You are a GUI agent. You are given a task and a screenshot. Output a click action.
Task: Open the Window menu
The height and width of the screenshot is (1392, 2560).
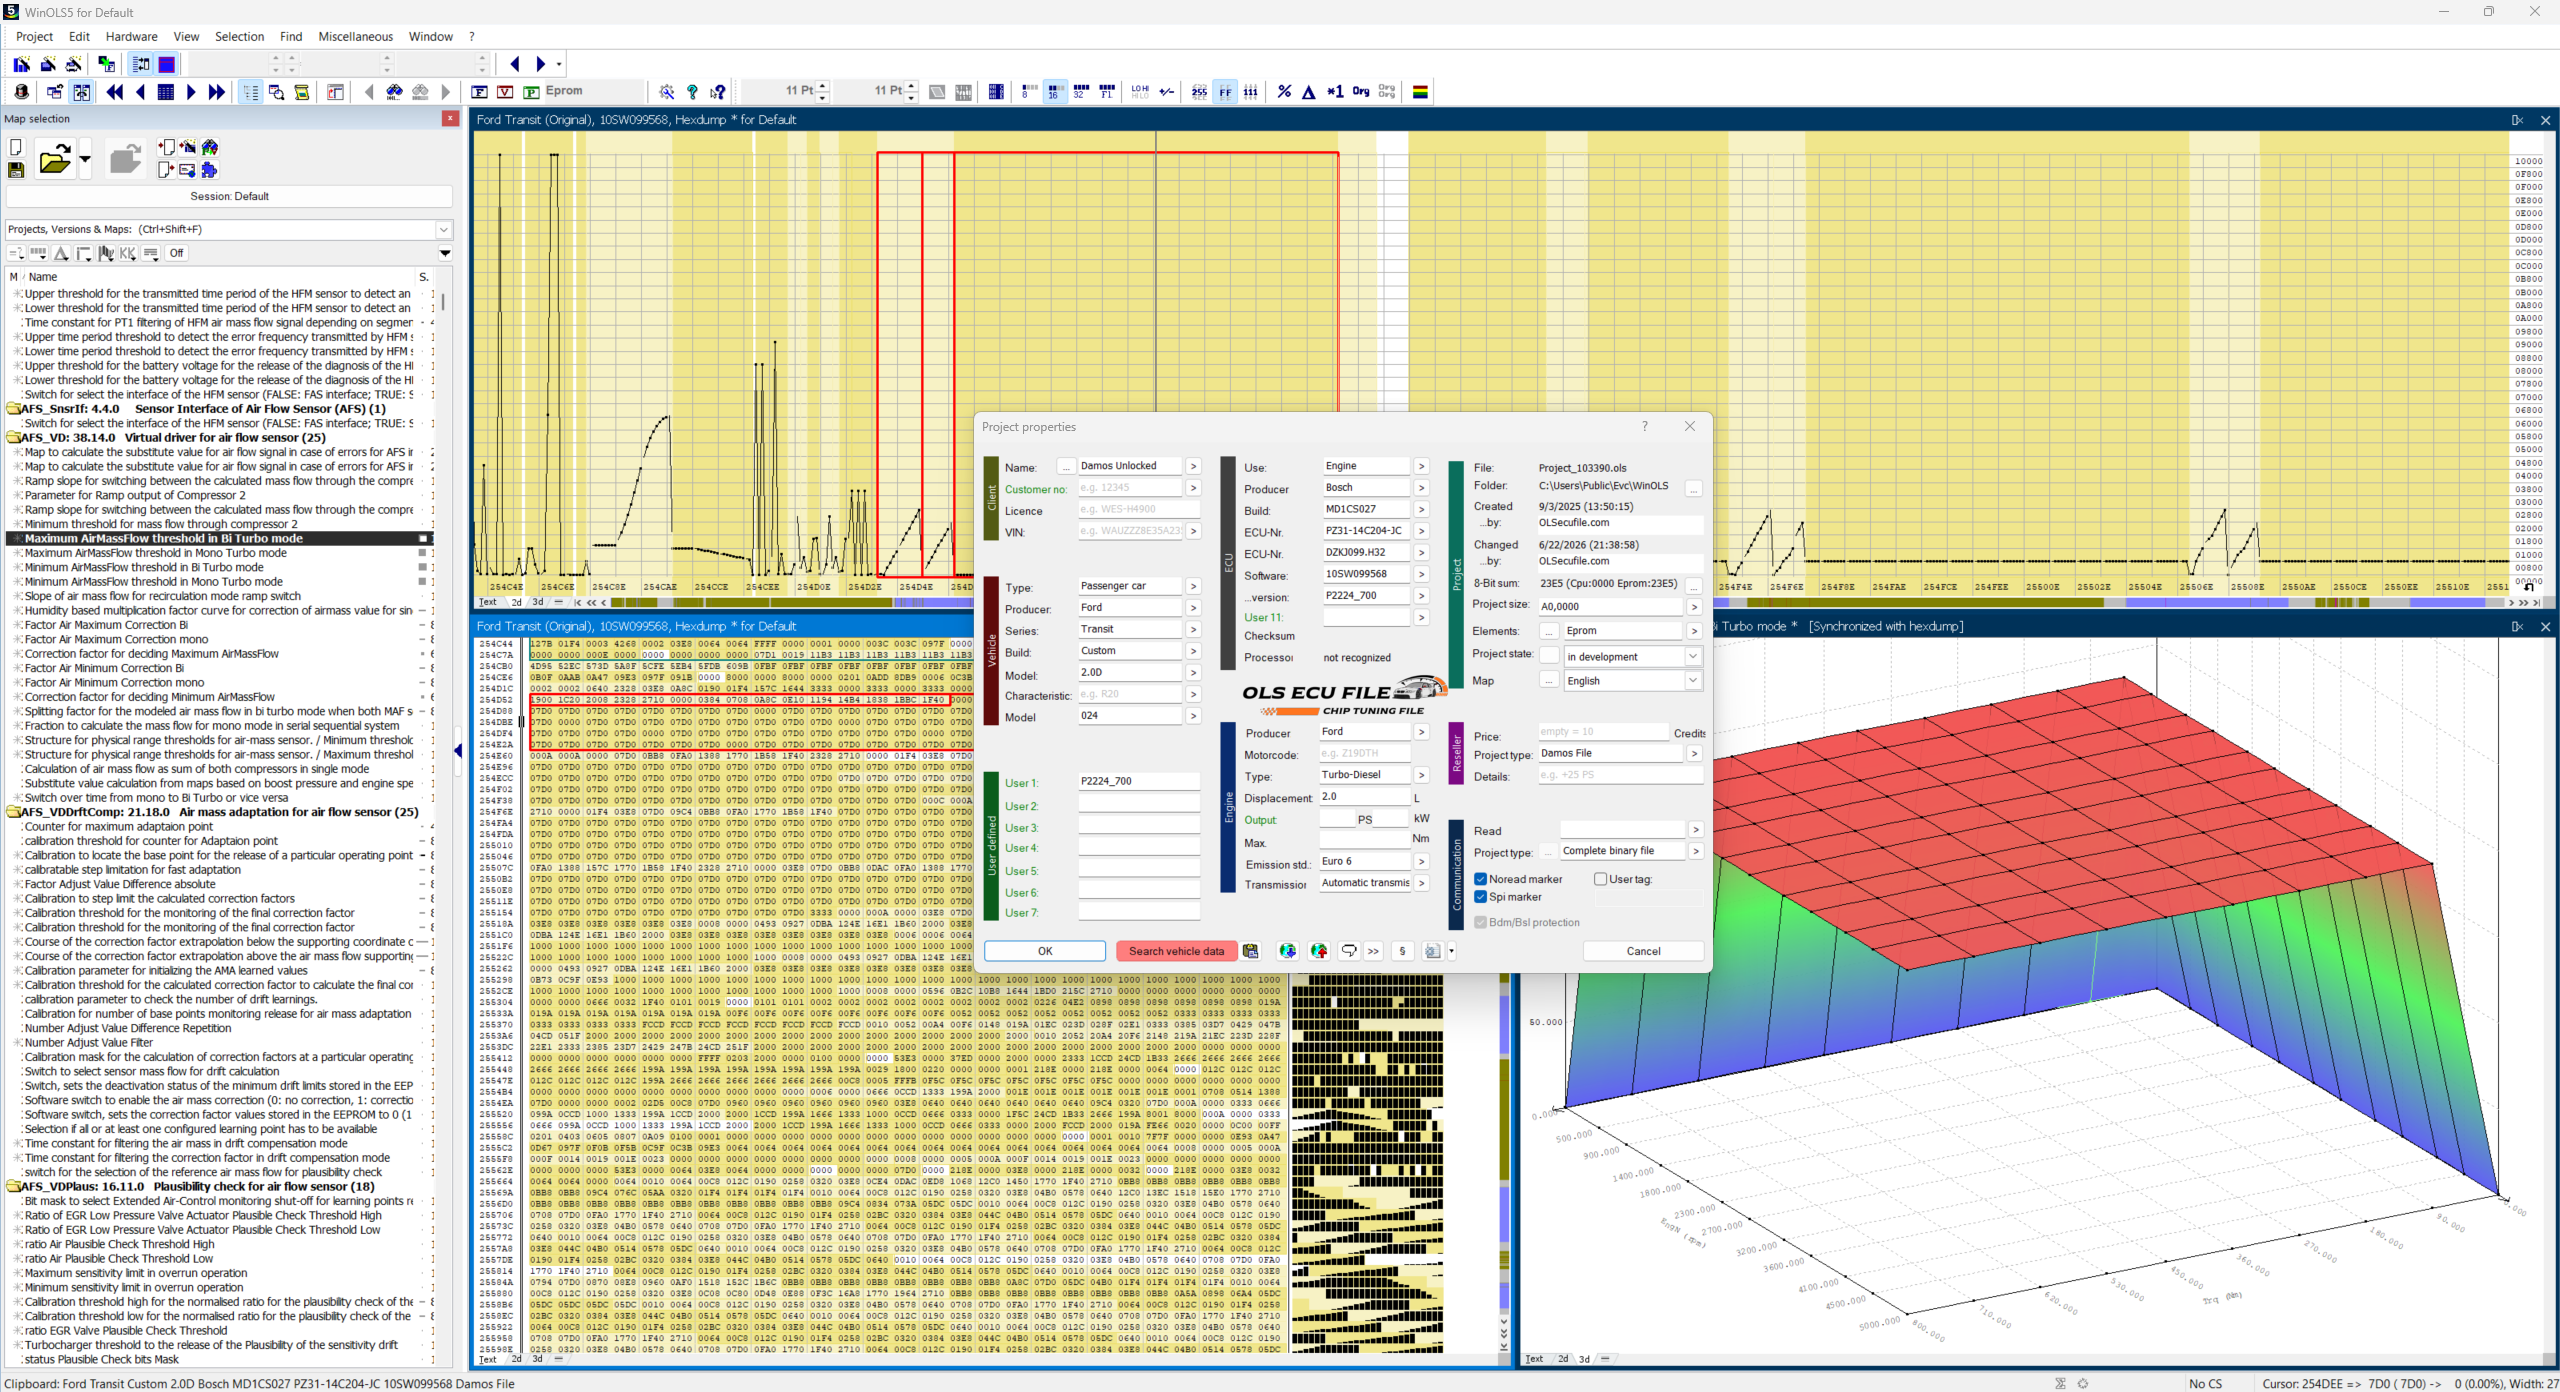tap(431, 37)
